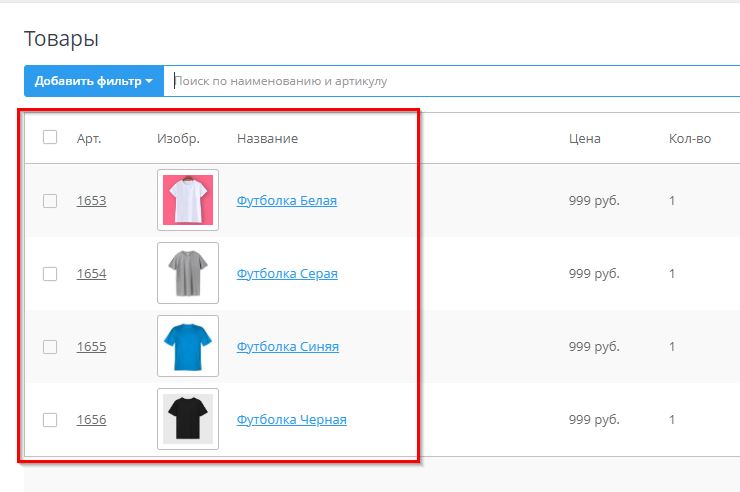Click the Кол-во column header
Image resolution: width=740 pixels, height=492 pixels.
(689, 139)
